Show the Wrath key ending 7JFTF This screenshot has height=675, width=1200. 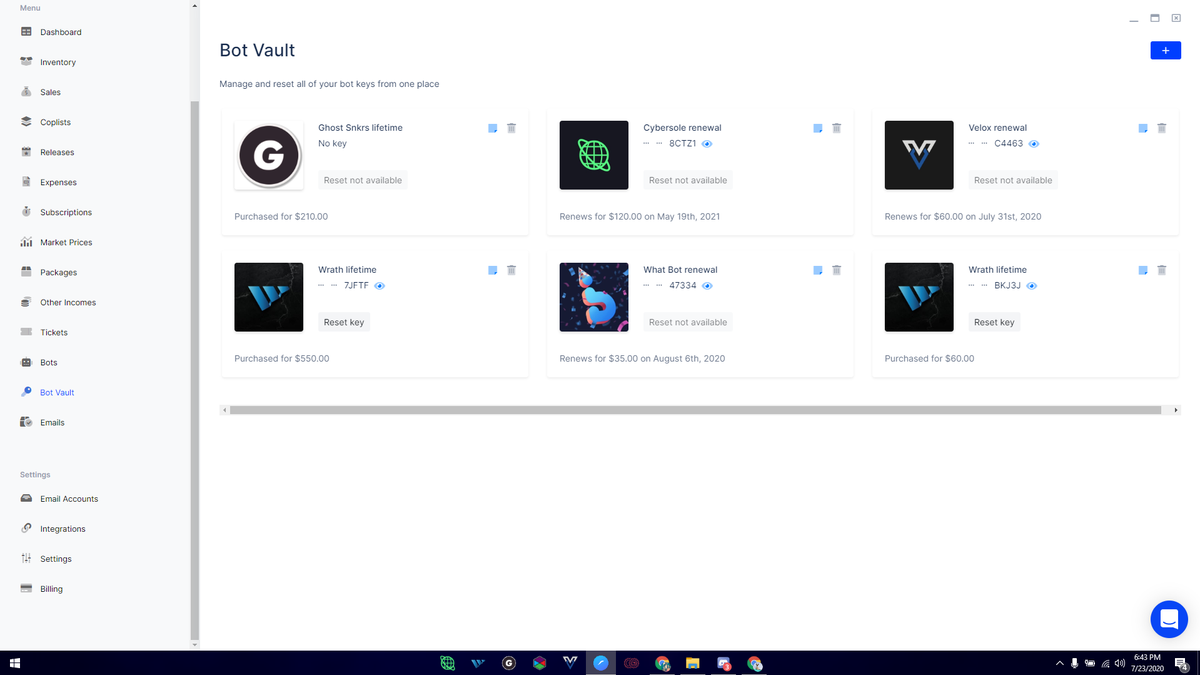coord(380,286)
